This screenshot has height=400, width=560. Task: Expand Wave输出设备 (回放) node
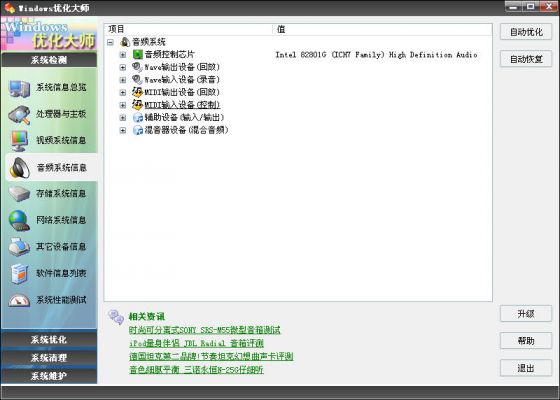coord(123,67)
